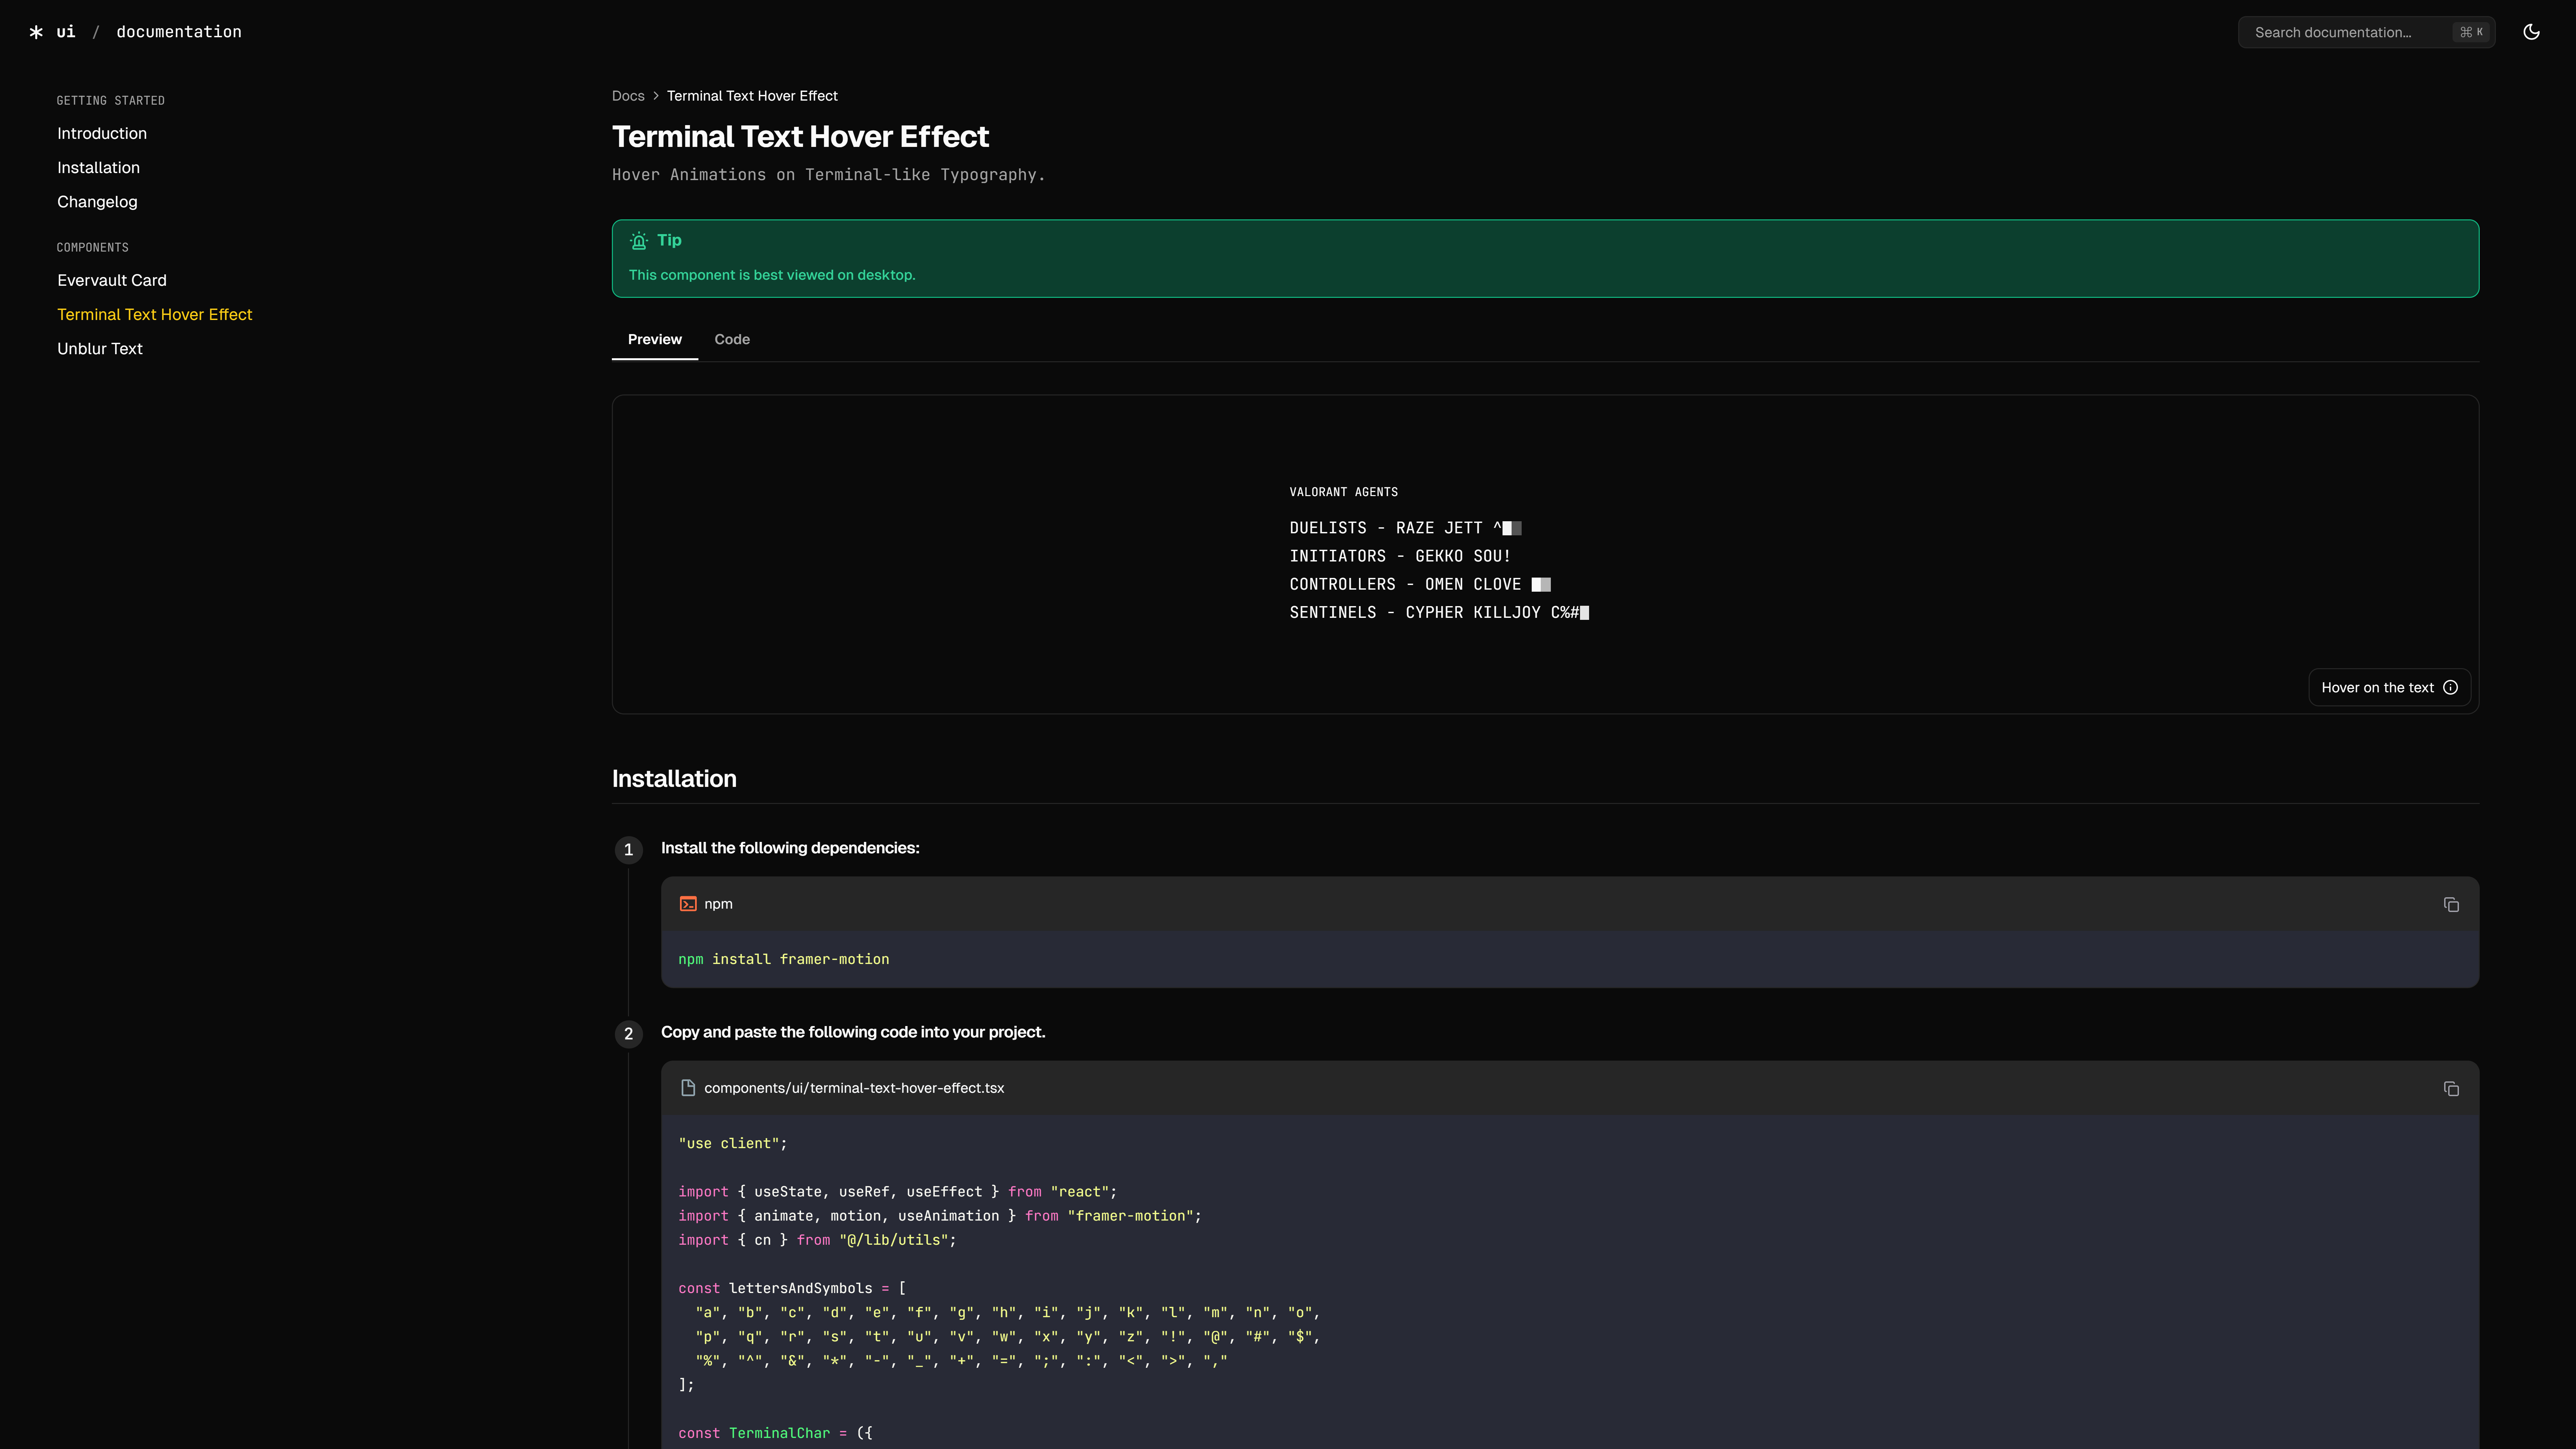
Task: Click the GETTING STARTED section label
Action: pos(111,101)
